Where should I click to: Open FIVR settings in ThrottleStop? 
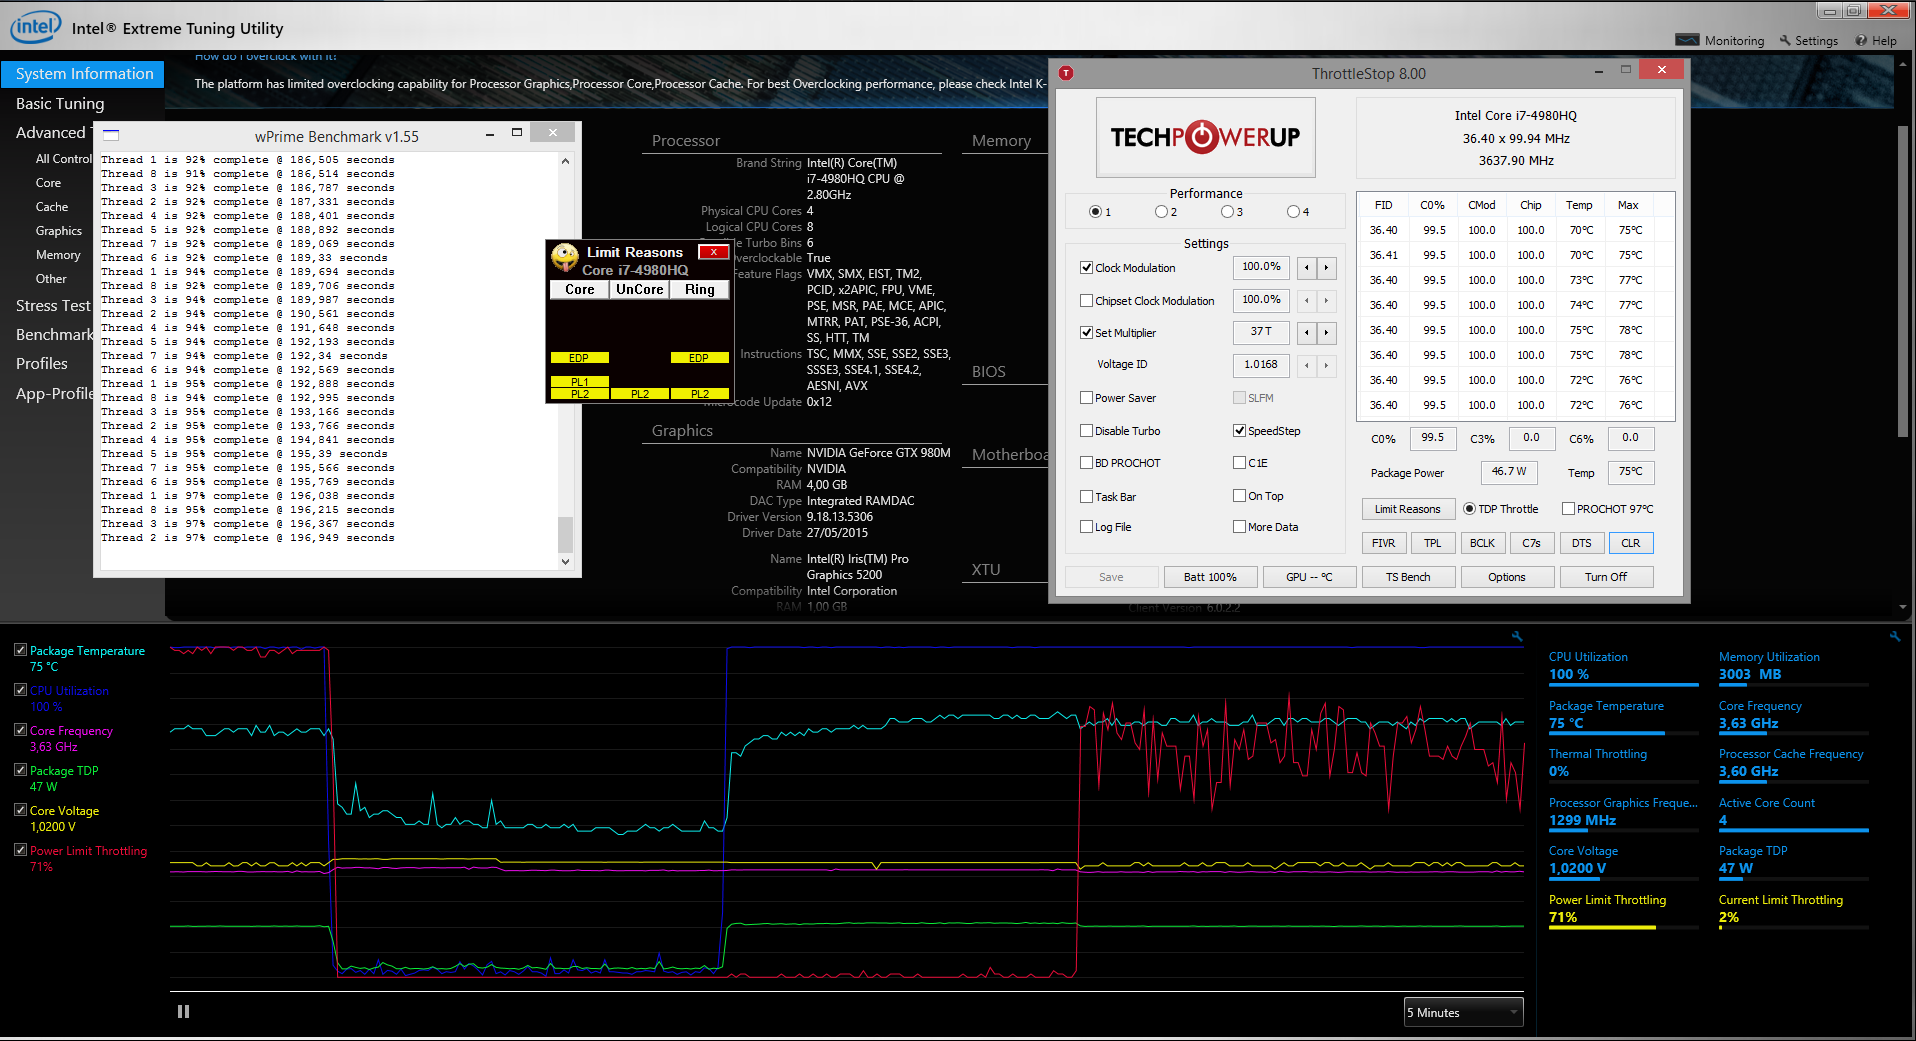(1383, 543)
